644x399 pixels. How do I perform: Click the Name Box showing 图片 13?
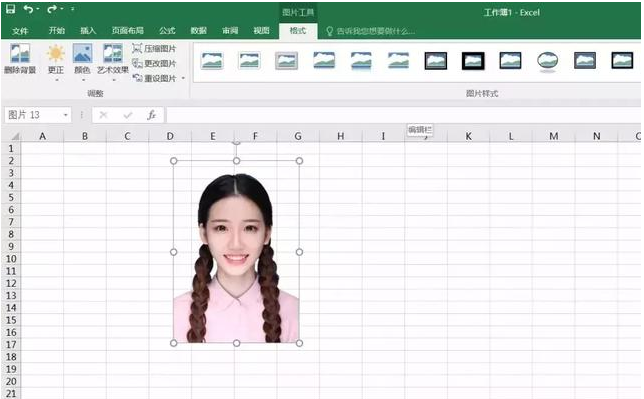[x=33, y=115]
